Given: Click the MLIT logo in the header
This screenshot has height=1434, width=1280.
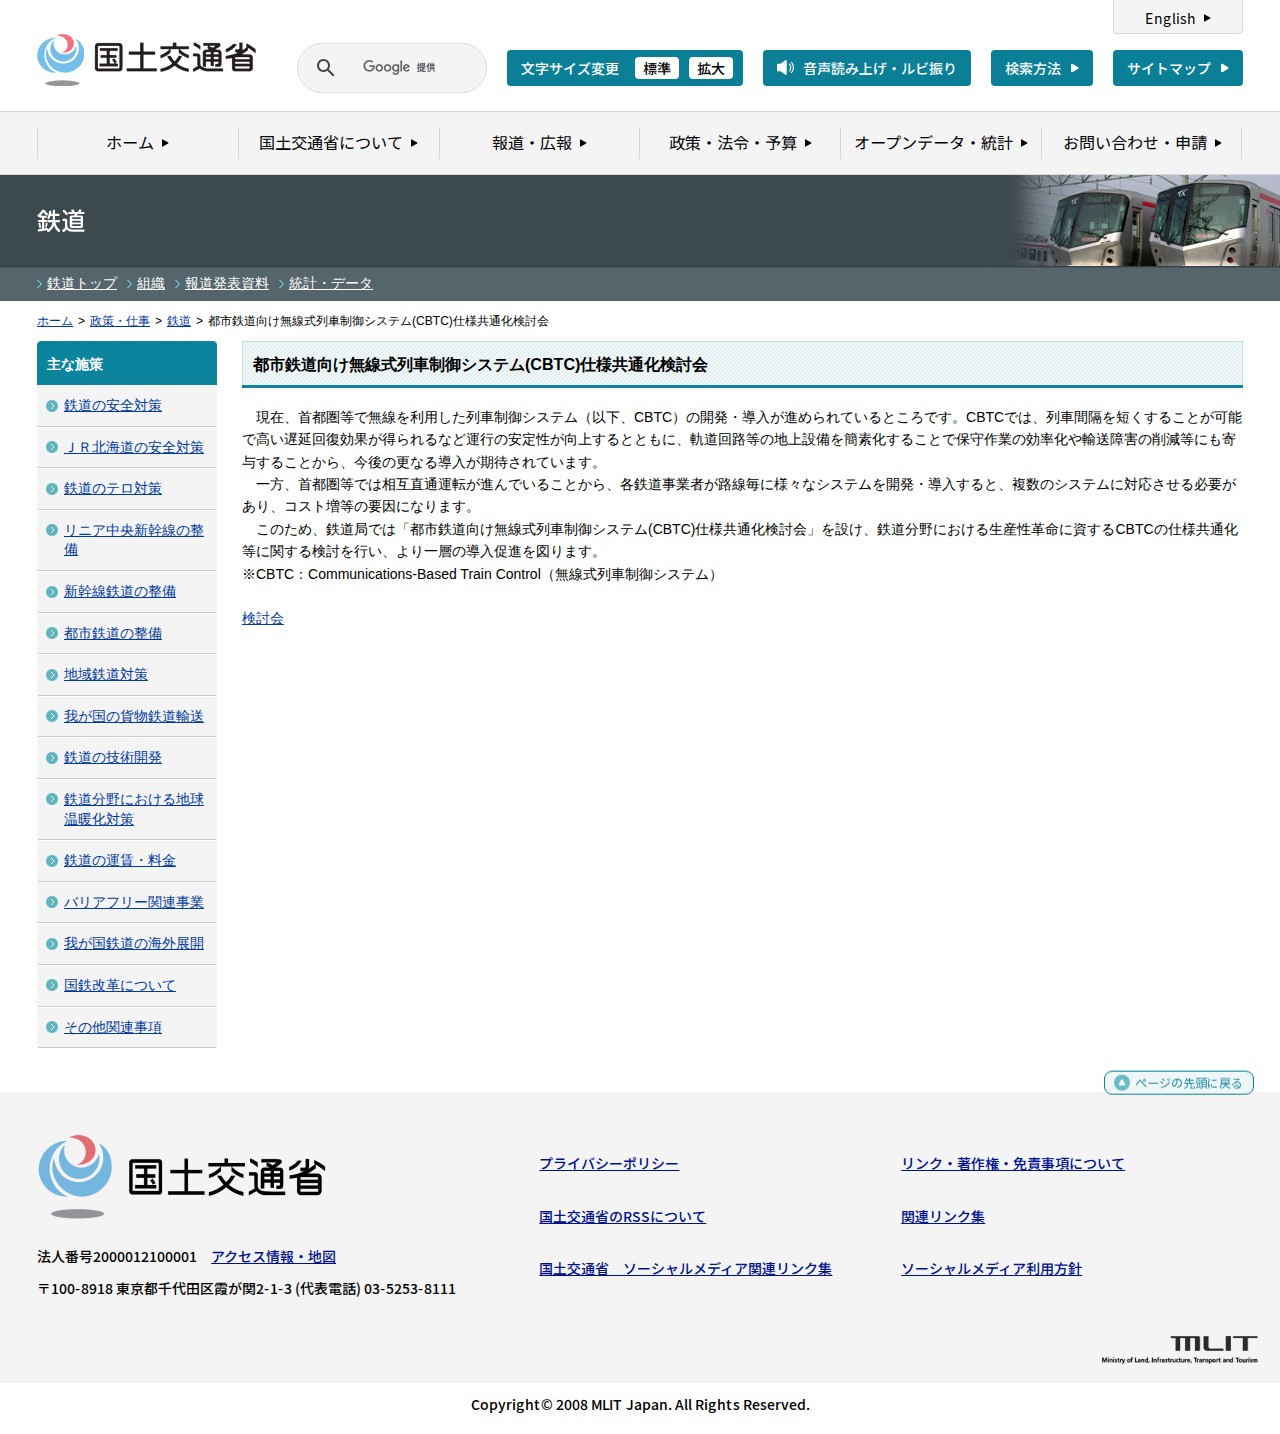Looking at the screenshot, I should [147, 59].
